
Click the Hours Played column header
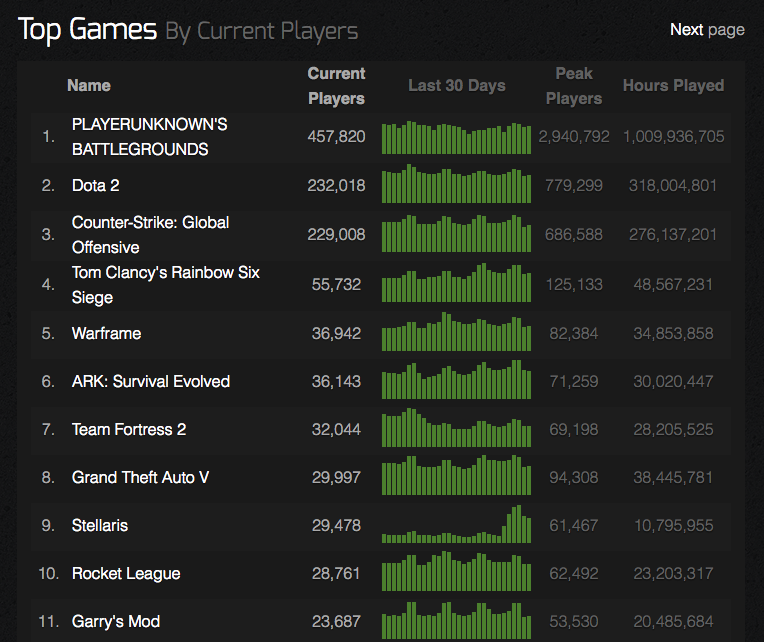coord(673,86)
